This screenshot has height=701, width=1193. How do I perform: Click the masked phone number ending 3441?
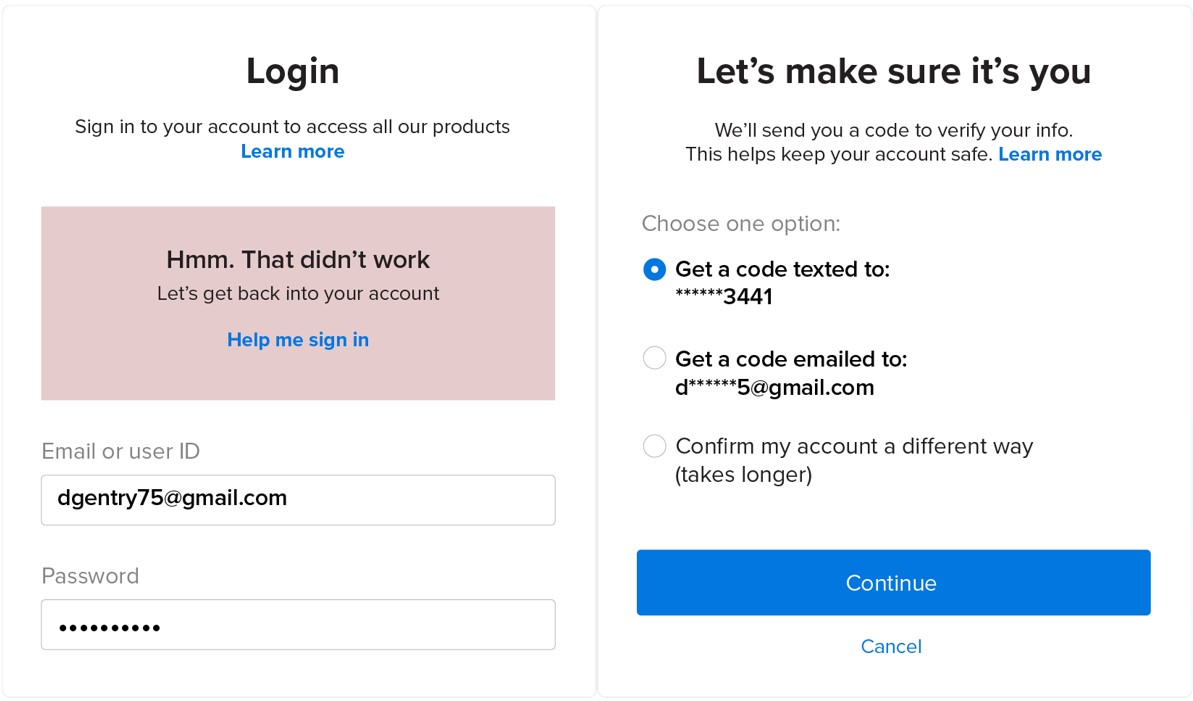[x=724, y=296]
